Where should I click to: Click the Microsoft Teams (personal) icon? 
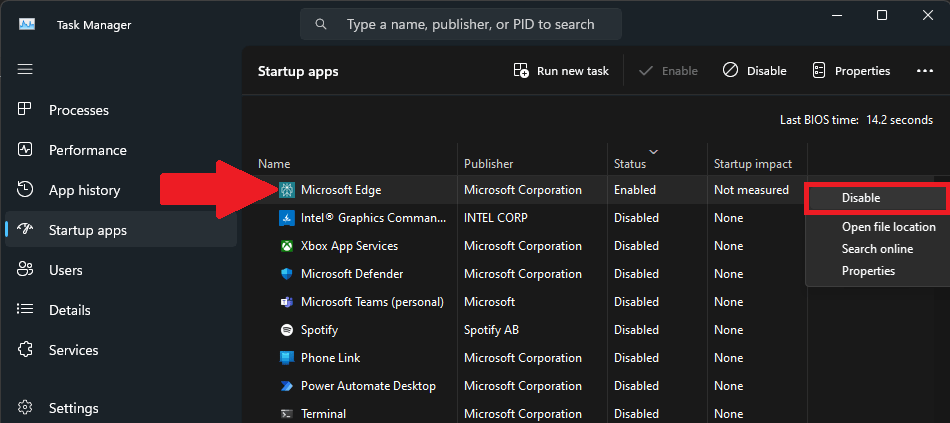click(287, 302)
